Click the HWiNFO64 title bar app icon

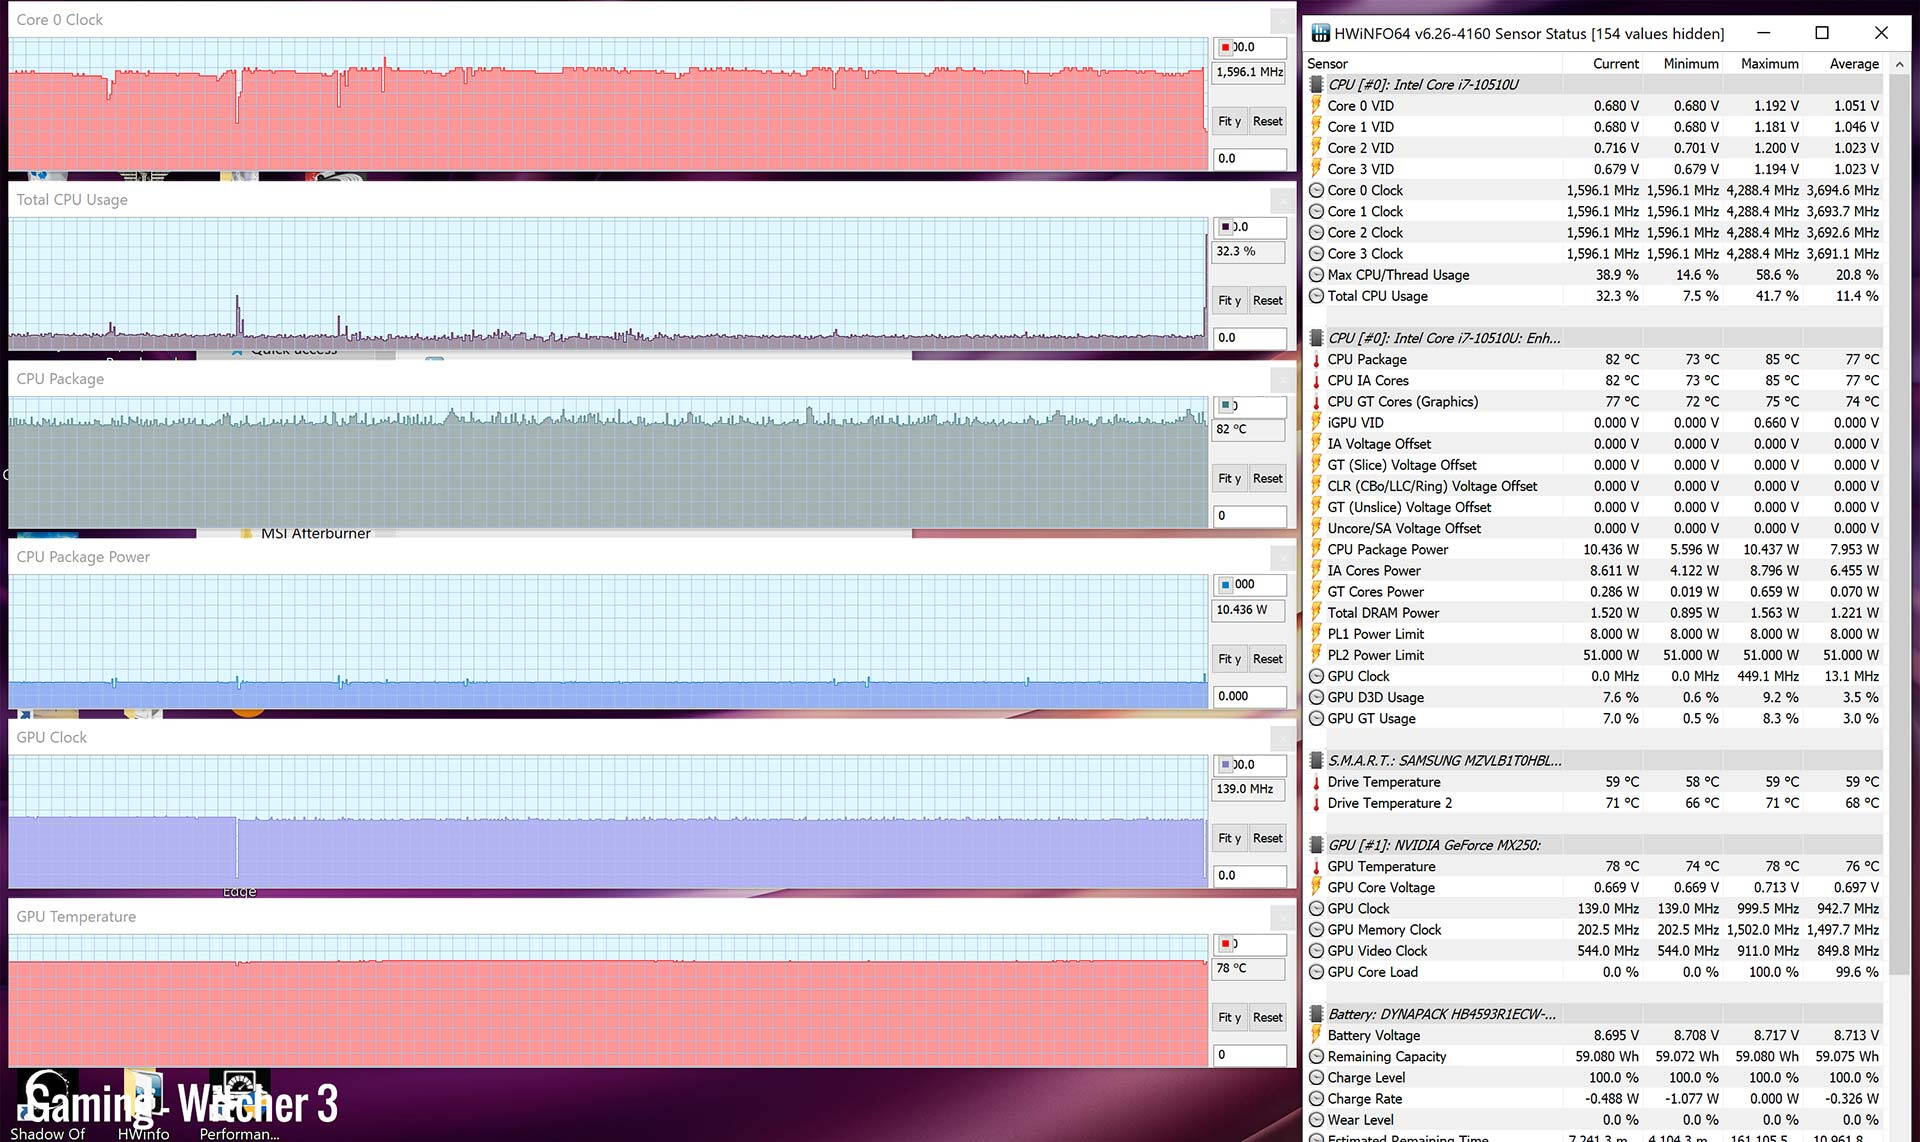pos(1320,33)
